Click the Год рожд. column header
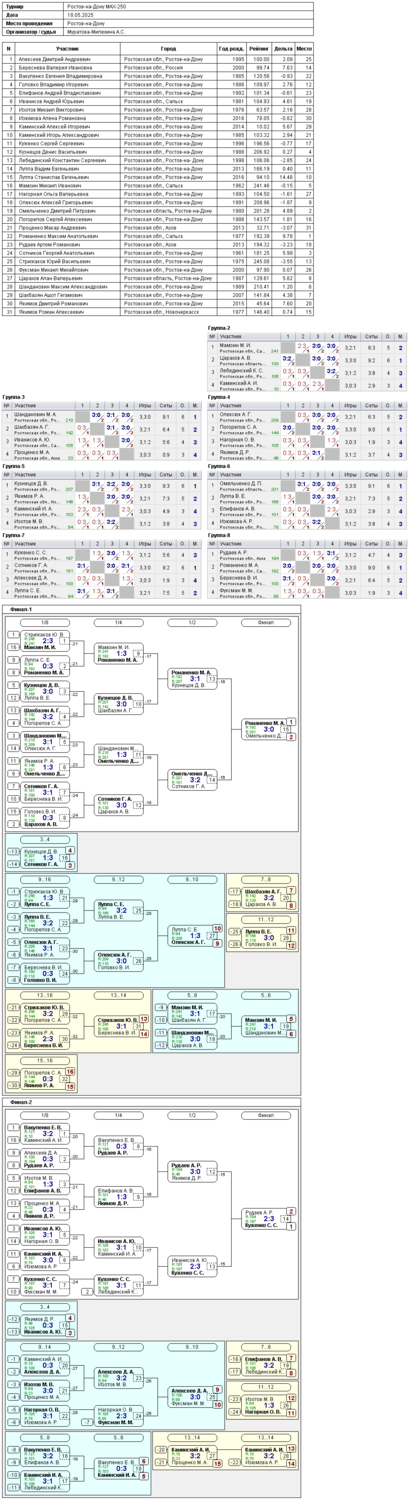Screen dimensions: 411x1500 point(231,48)
